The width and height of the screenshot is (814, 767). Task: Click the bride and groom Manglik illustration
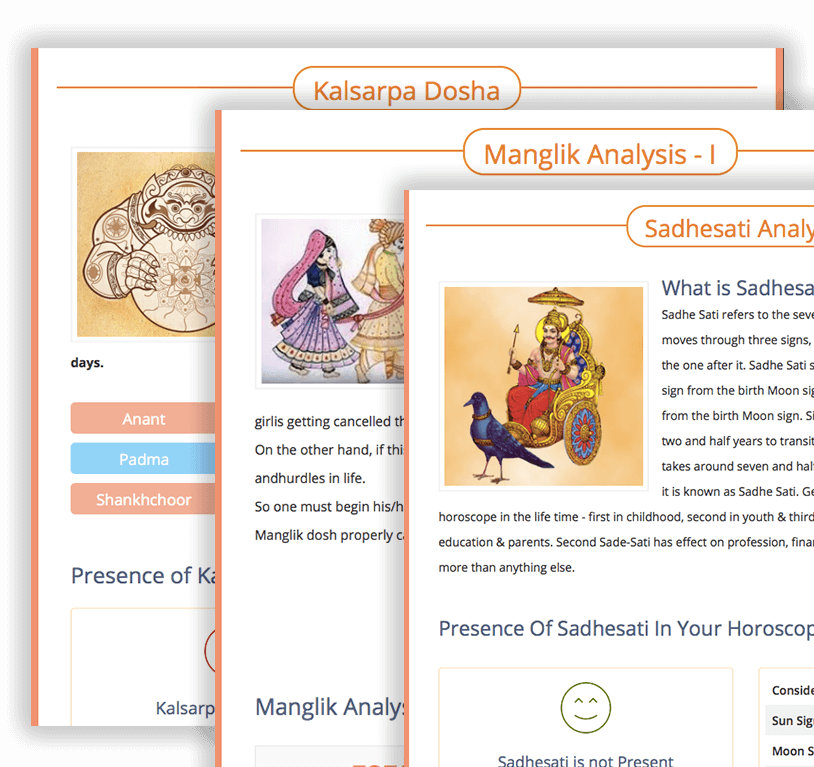coord(331,300)
